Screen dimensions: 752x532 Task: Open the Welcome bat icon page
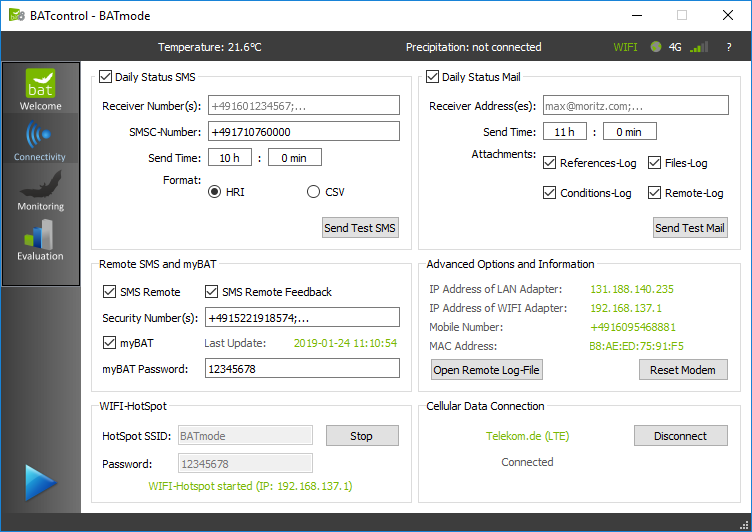tap(40, 87)
